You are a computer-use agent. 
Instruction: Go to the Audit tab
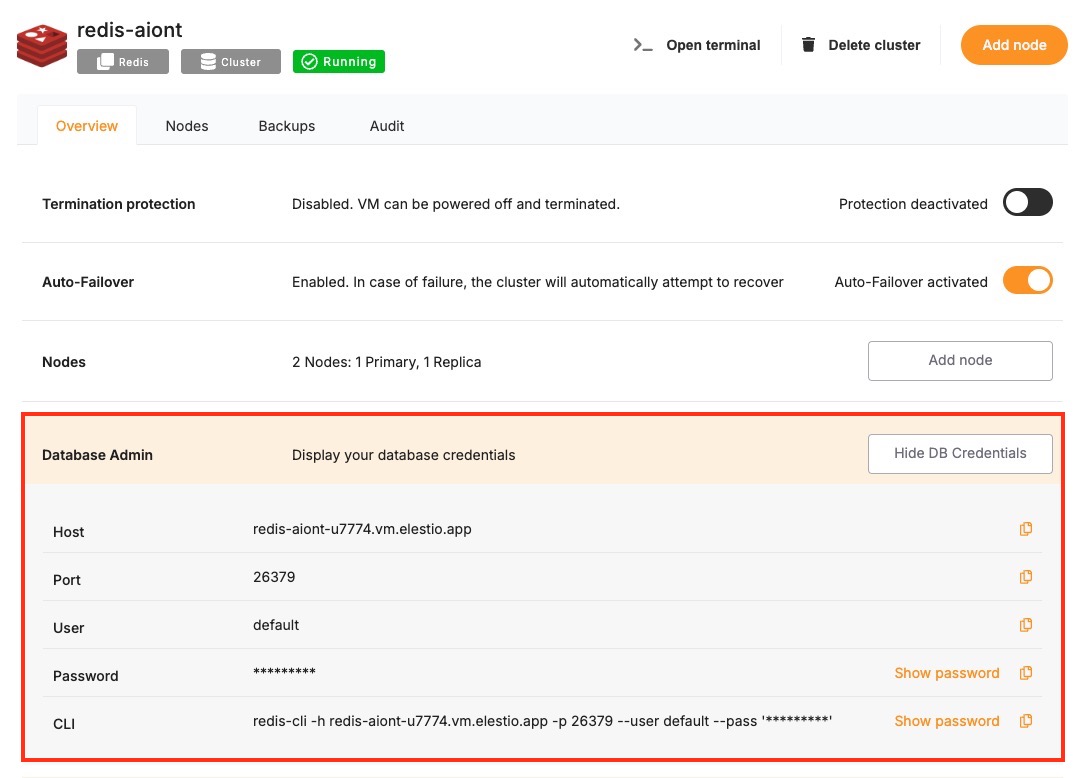pos(387,126)
